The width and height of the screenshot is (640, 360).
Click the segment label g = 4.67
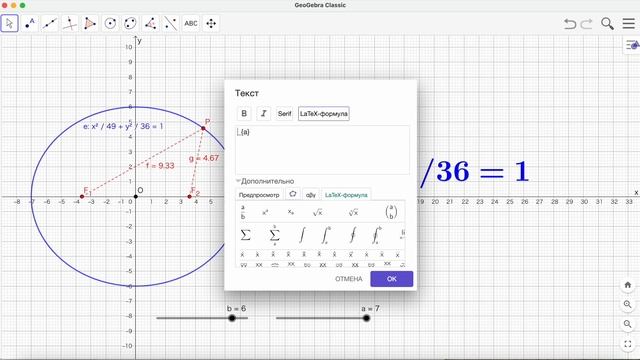(204, 158)
